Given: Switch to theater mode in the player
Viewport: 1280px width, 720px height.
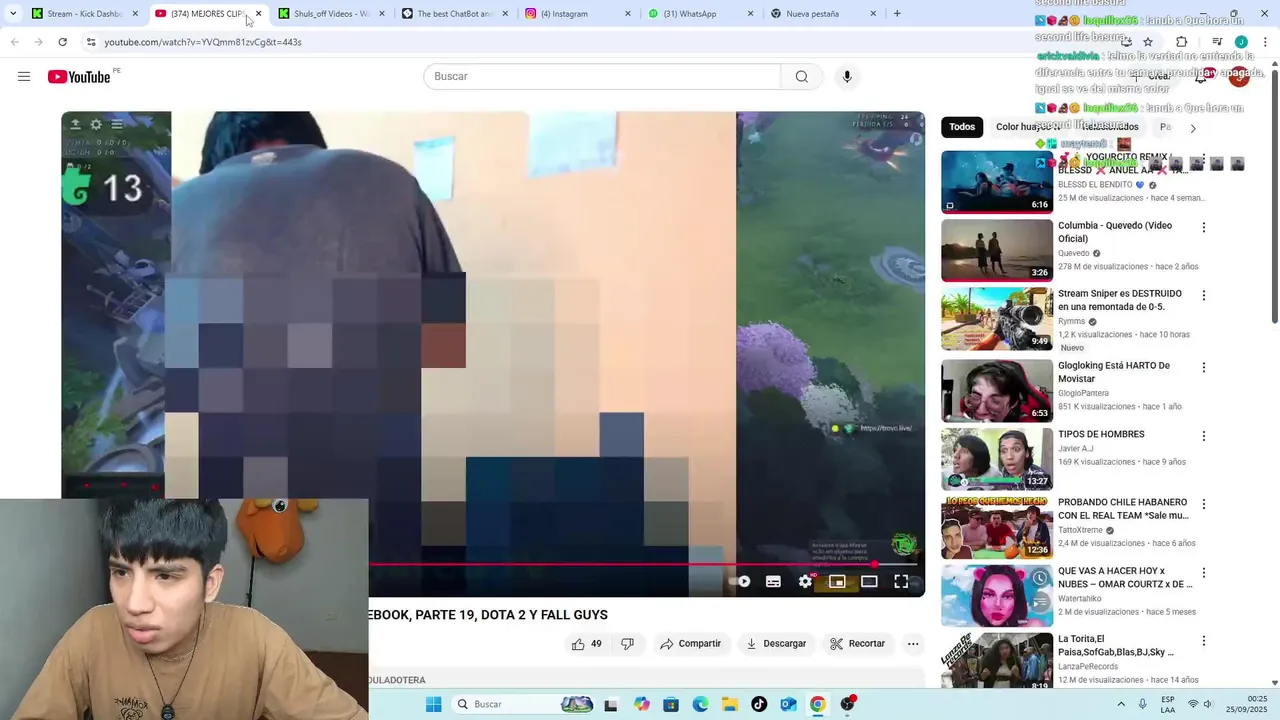Looking at the screenshot, I should click(x=869, y=581).
